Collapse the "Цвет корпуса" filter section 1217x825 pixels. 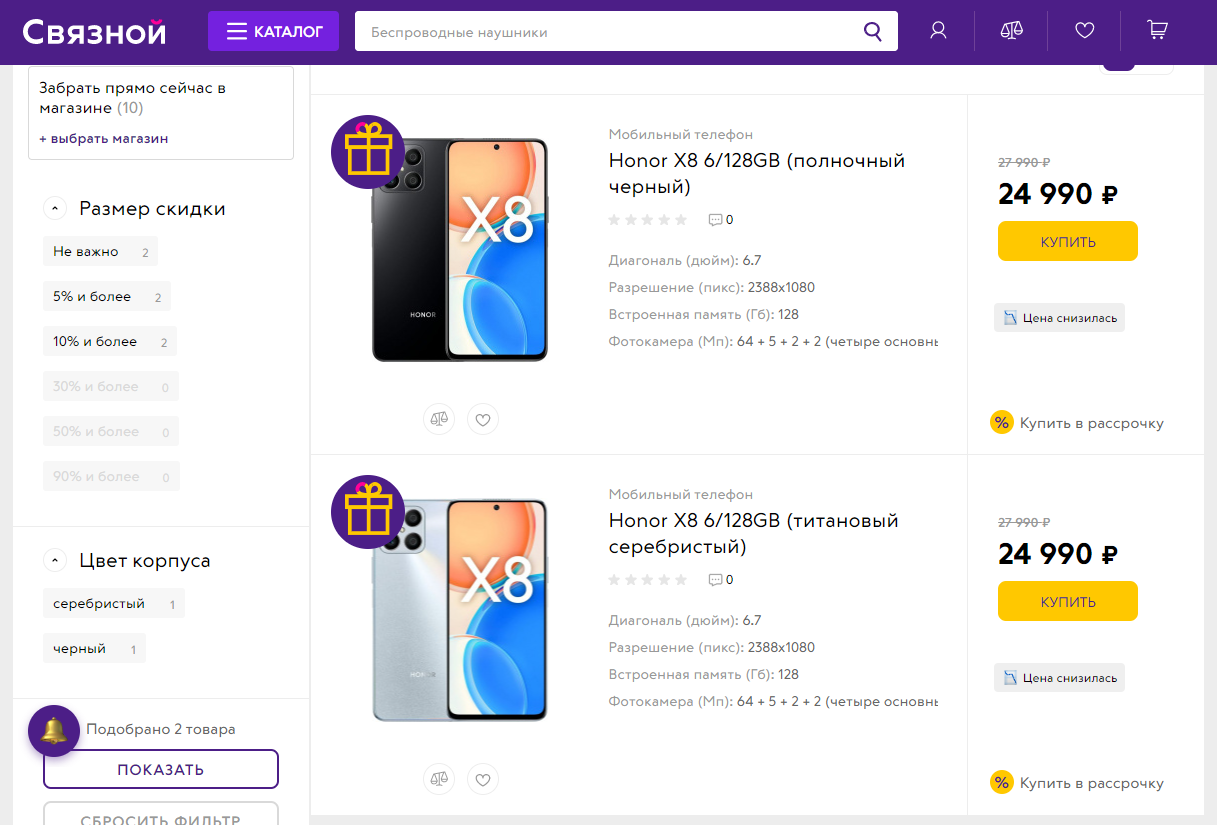point(54,561)
